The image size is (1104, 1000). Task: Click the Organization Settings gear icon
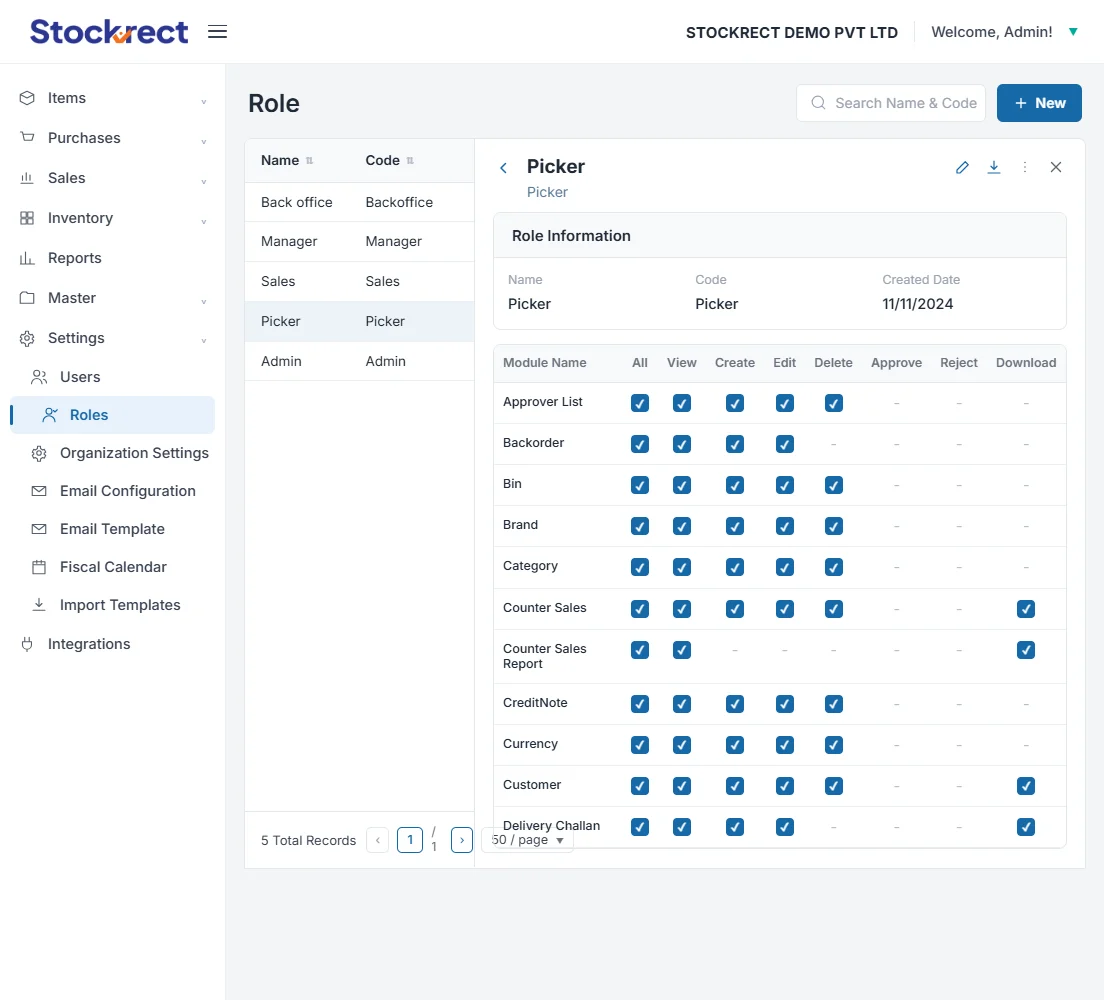(x=39, y=453)
